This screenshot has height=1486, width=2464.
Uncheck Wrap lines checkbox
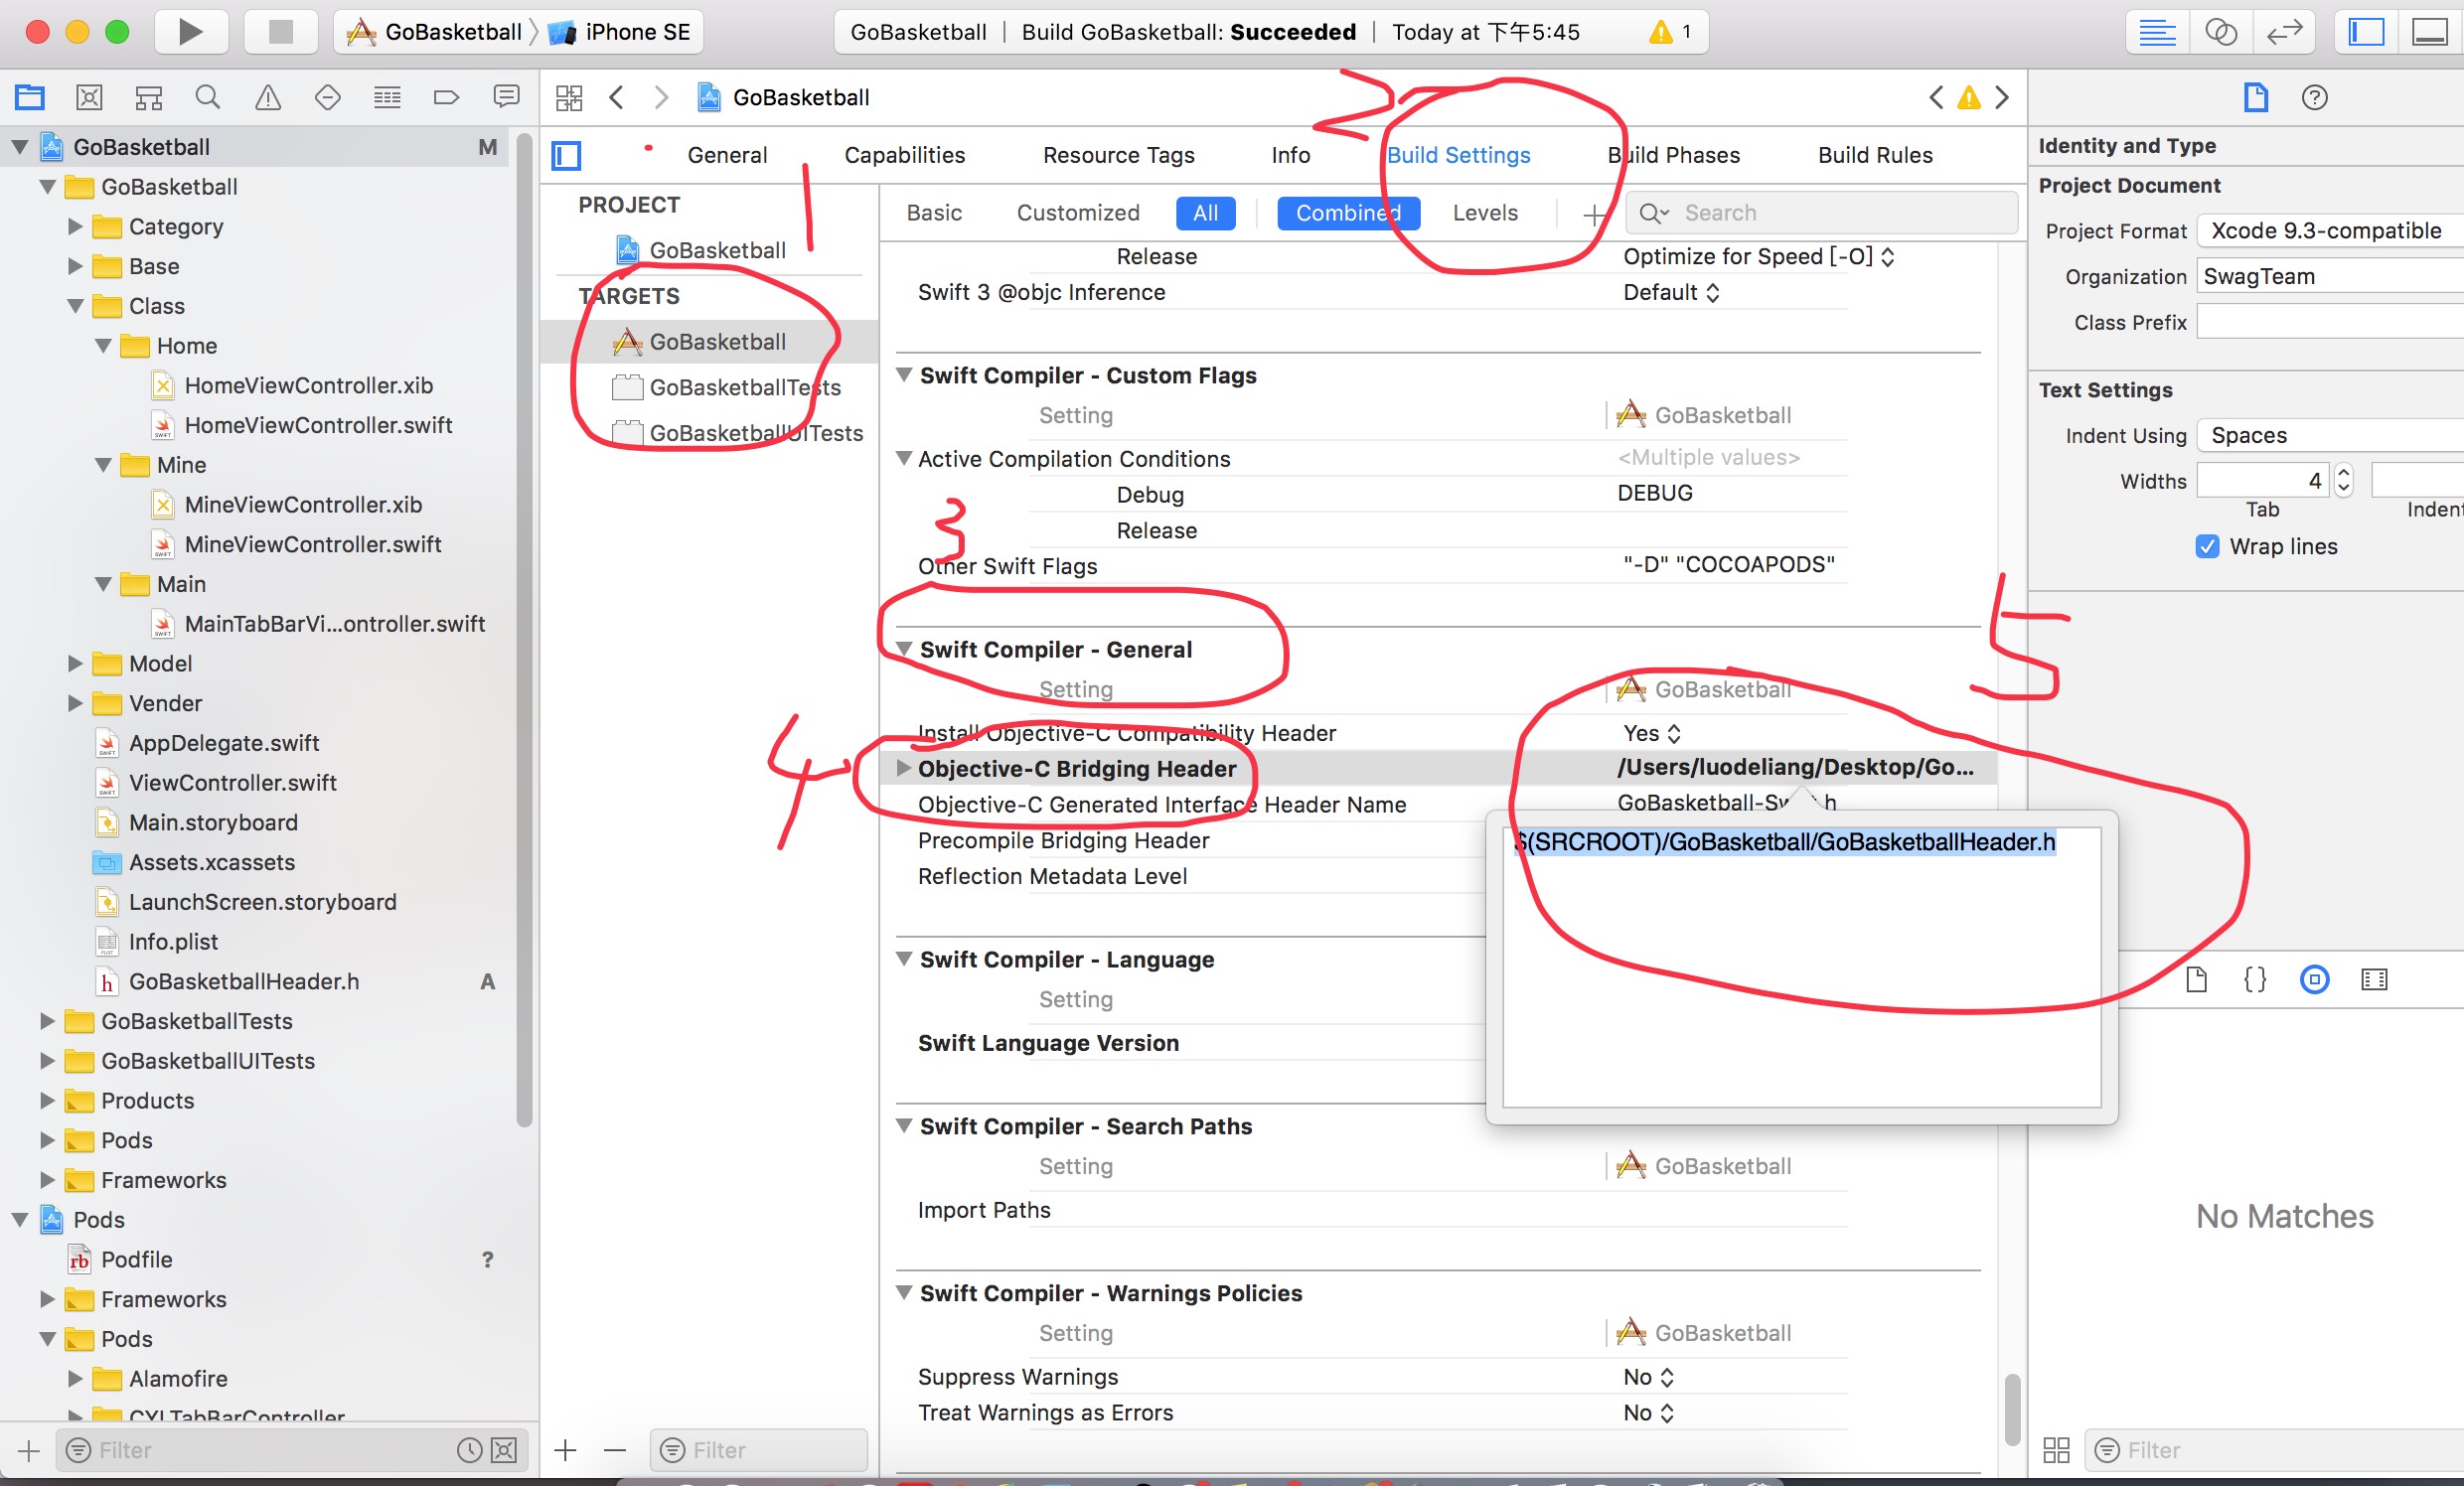(x=2207, y=546)
